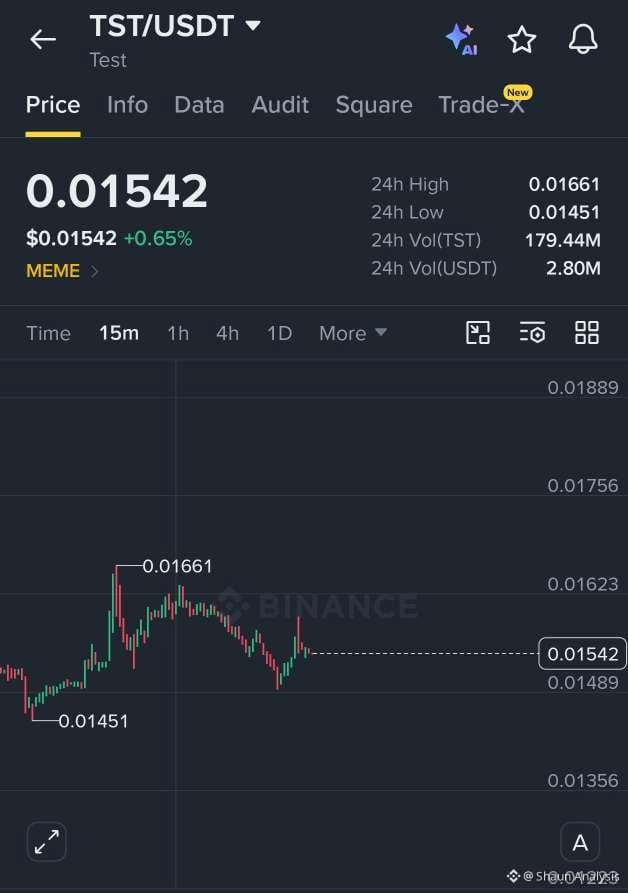Viewport: 628px width, 893px height.
Task: Click the +0.65% change percentage
Action: [x=158, y=238]
